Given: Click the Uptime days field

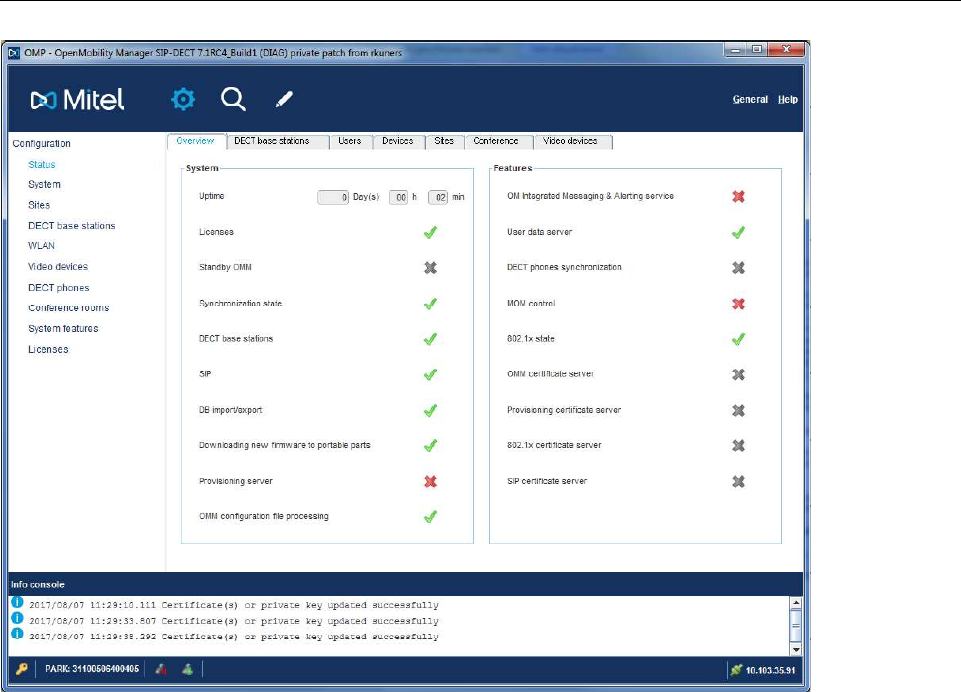Looking at the screenshot, I should 333,197.
